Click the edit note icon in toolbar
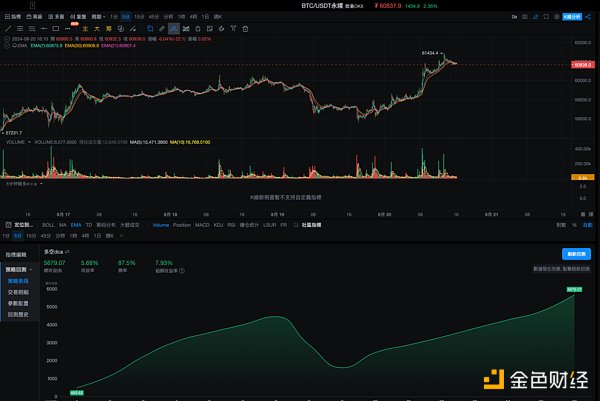Image resolution: width=600 pixels, height=401 pixels. (210, 29)
